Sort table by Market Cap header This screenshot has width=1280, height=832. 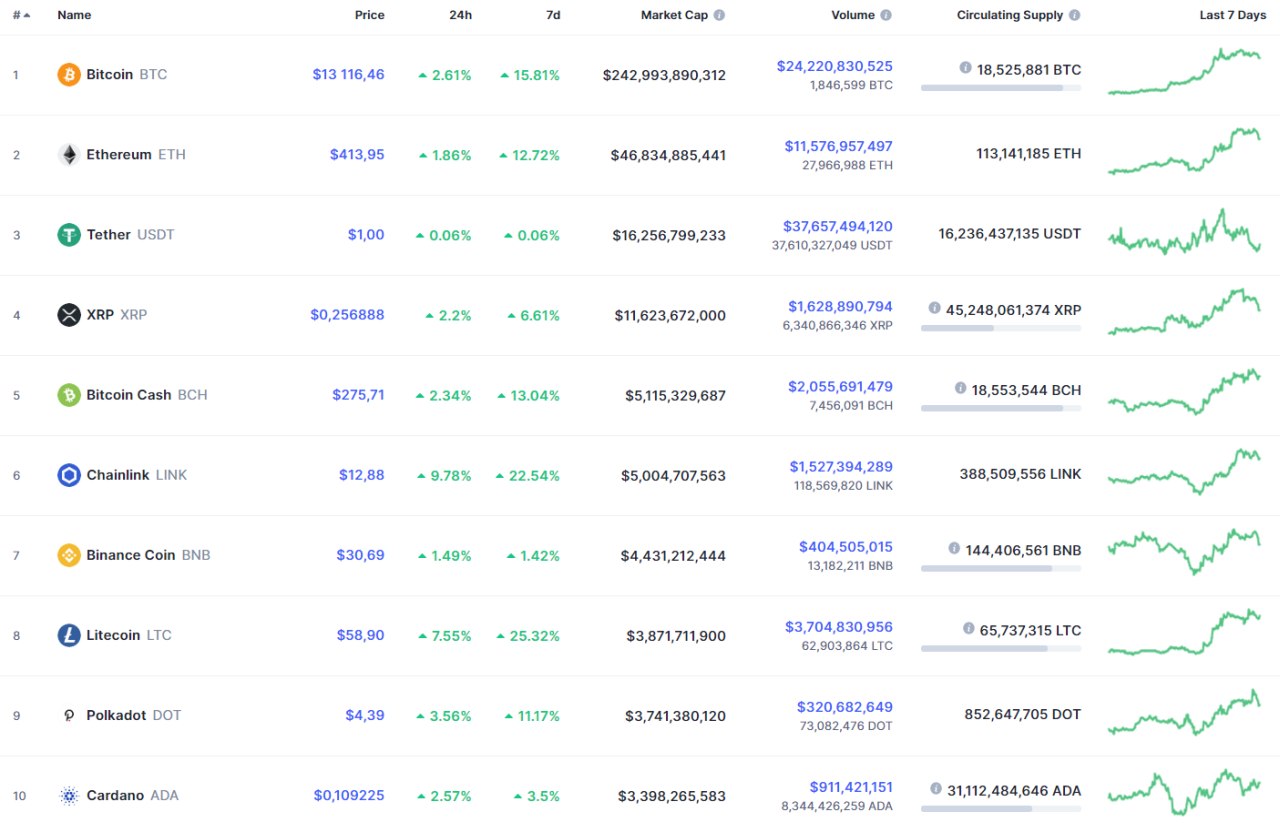(x=675, y=16)
